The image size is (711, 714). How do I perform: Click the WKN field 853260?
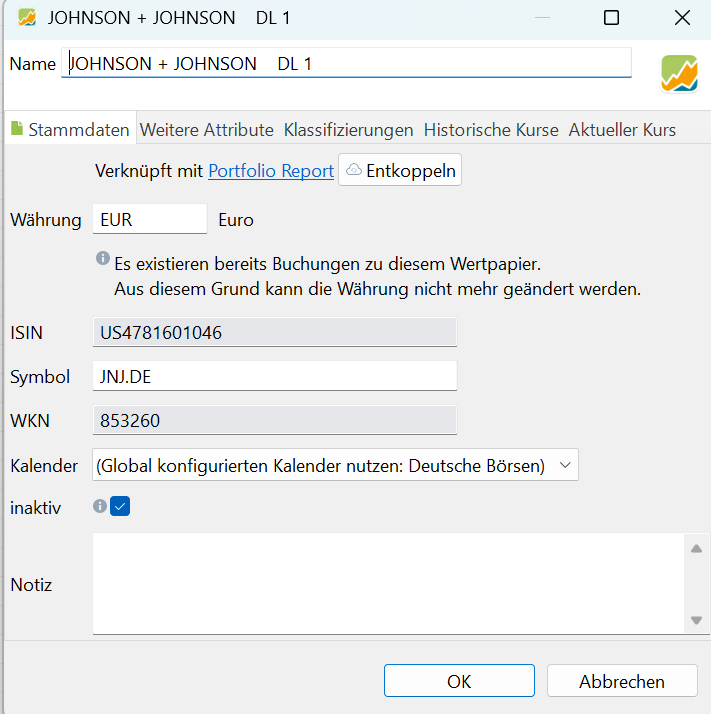[275, 420]
